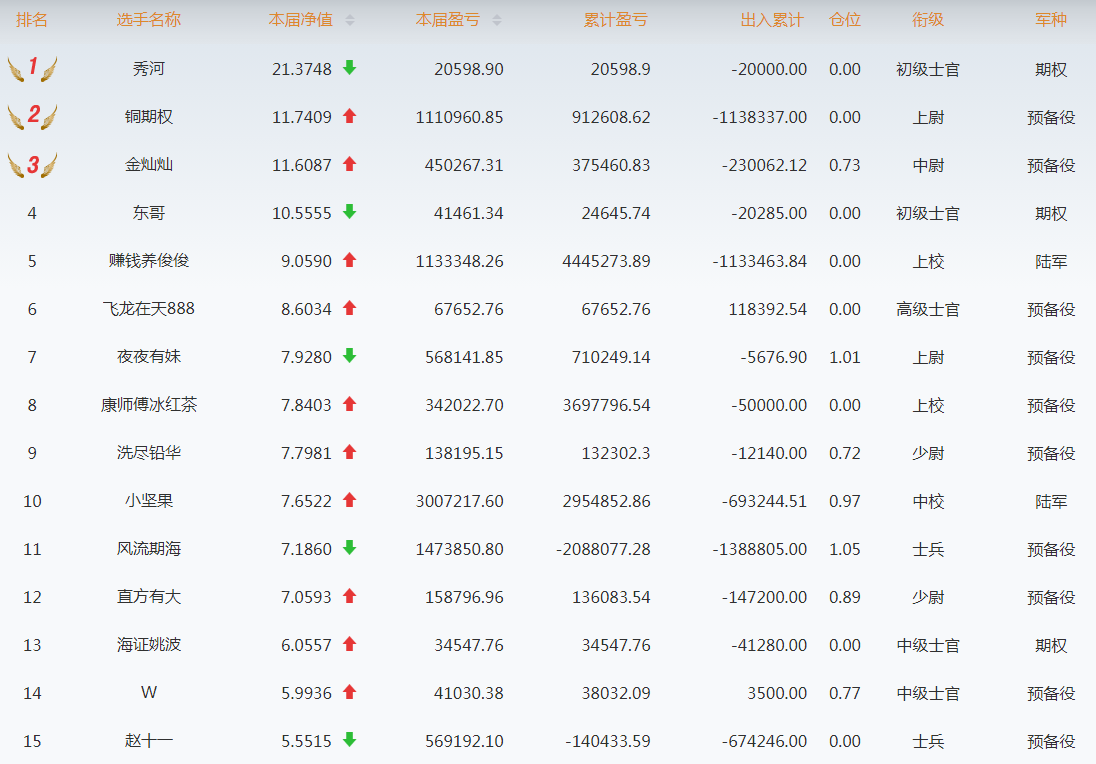The width and height of the screenshot is (1096, 764).
Task: Click green down arrow beside 5.5515
Action: pos(349,740)
